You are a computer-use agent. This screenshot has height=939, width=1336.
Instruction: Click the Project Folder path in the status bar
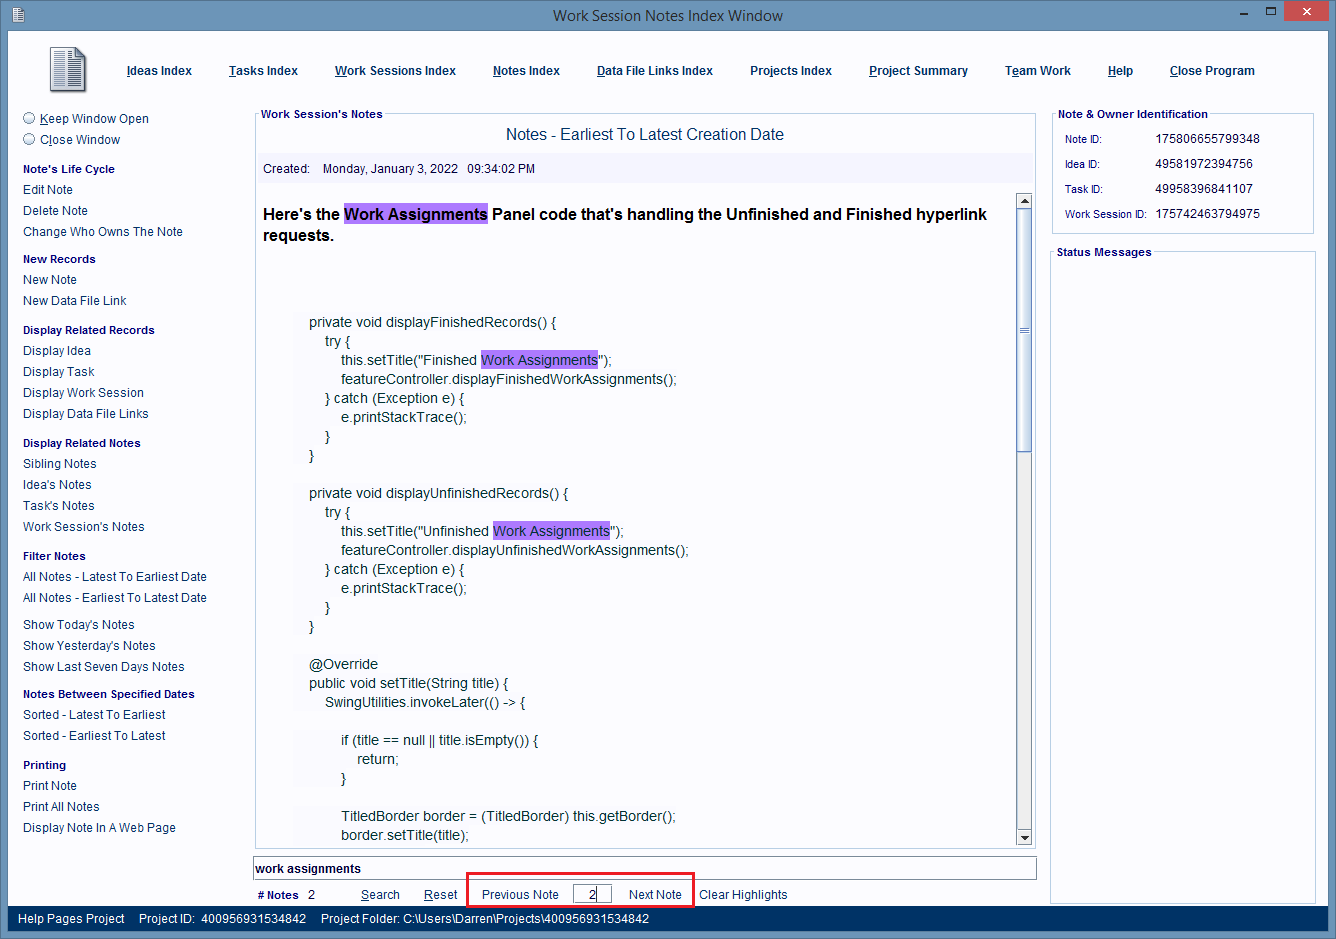[x=485, y=919]
